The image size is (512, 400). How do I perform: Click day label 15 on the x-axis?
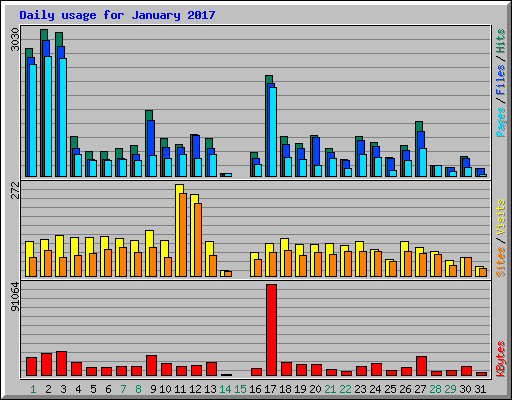pos(240,389)
